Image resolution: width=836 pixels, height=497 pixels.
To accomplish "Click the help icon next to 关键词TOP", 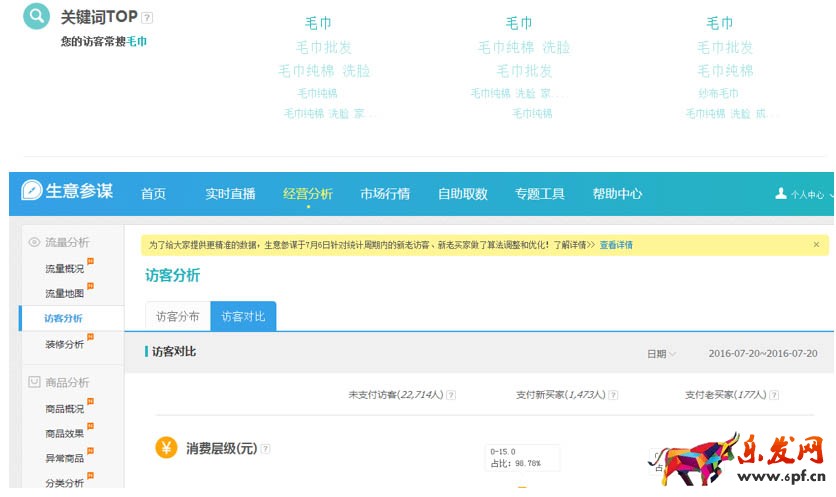I will click(x=148, y=17).
